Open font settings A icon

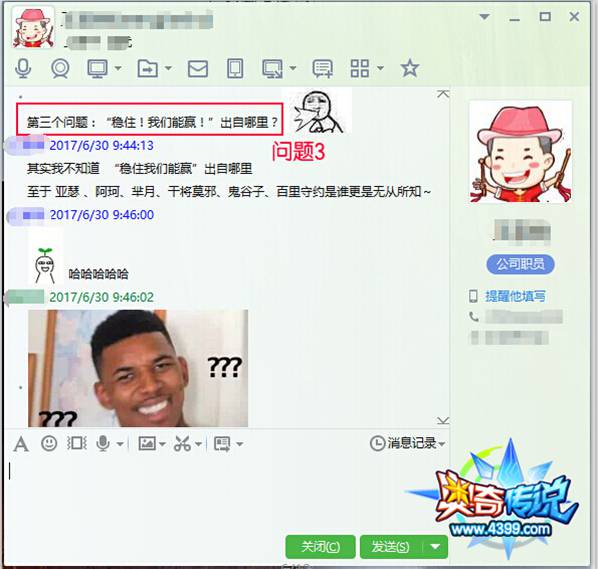[x=21, y=444]
